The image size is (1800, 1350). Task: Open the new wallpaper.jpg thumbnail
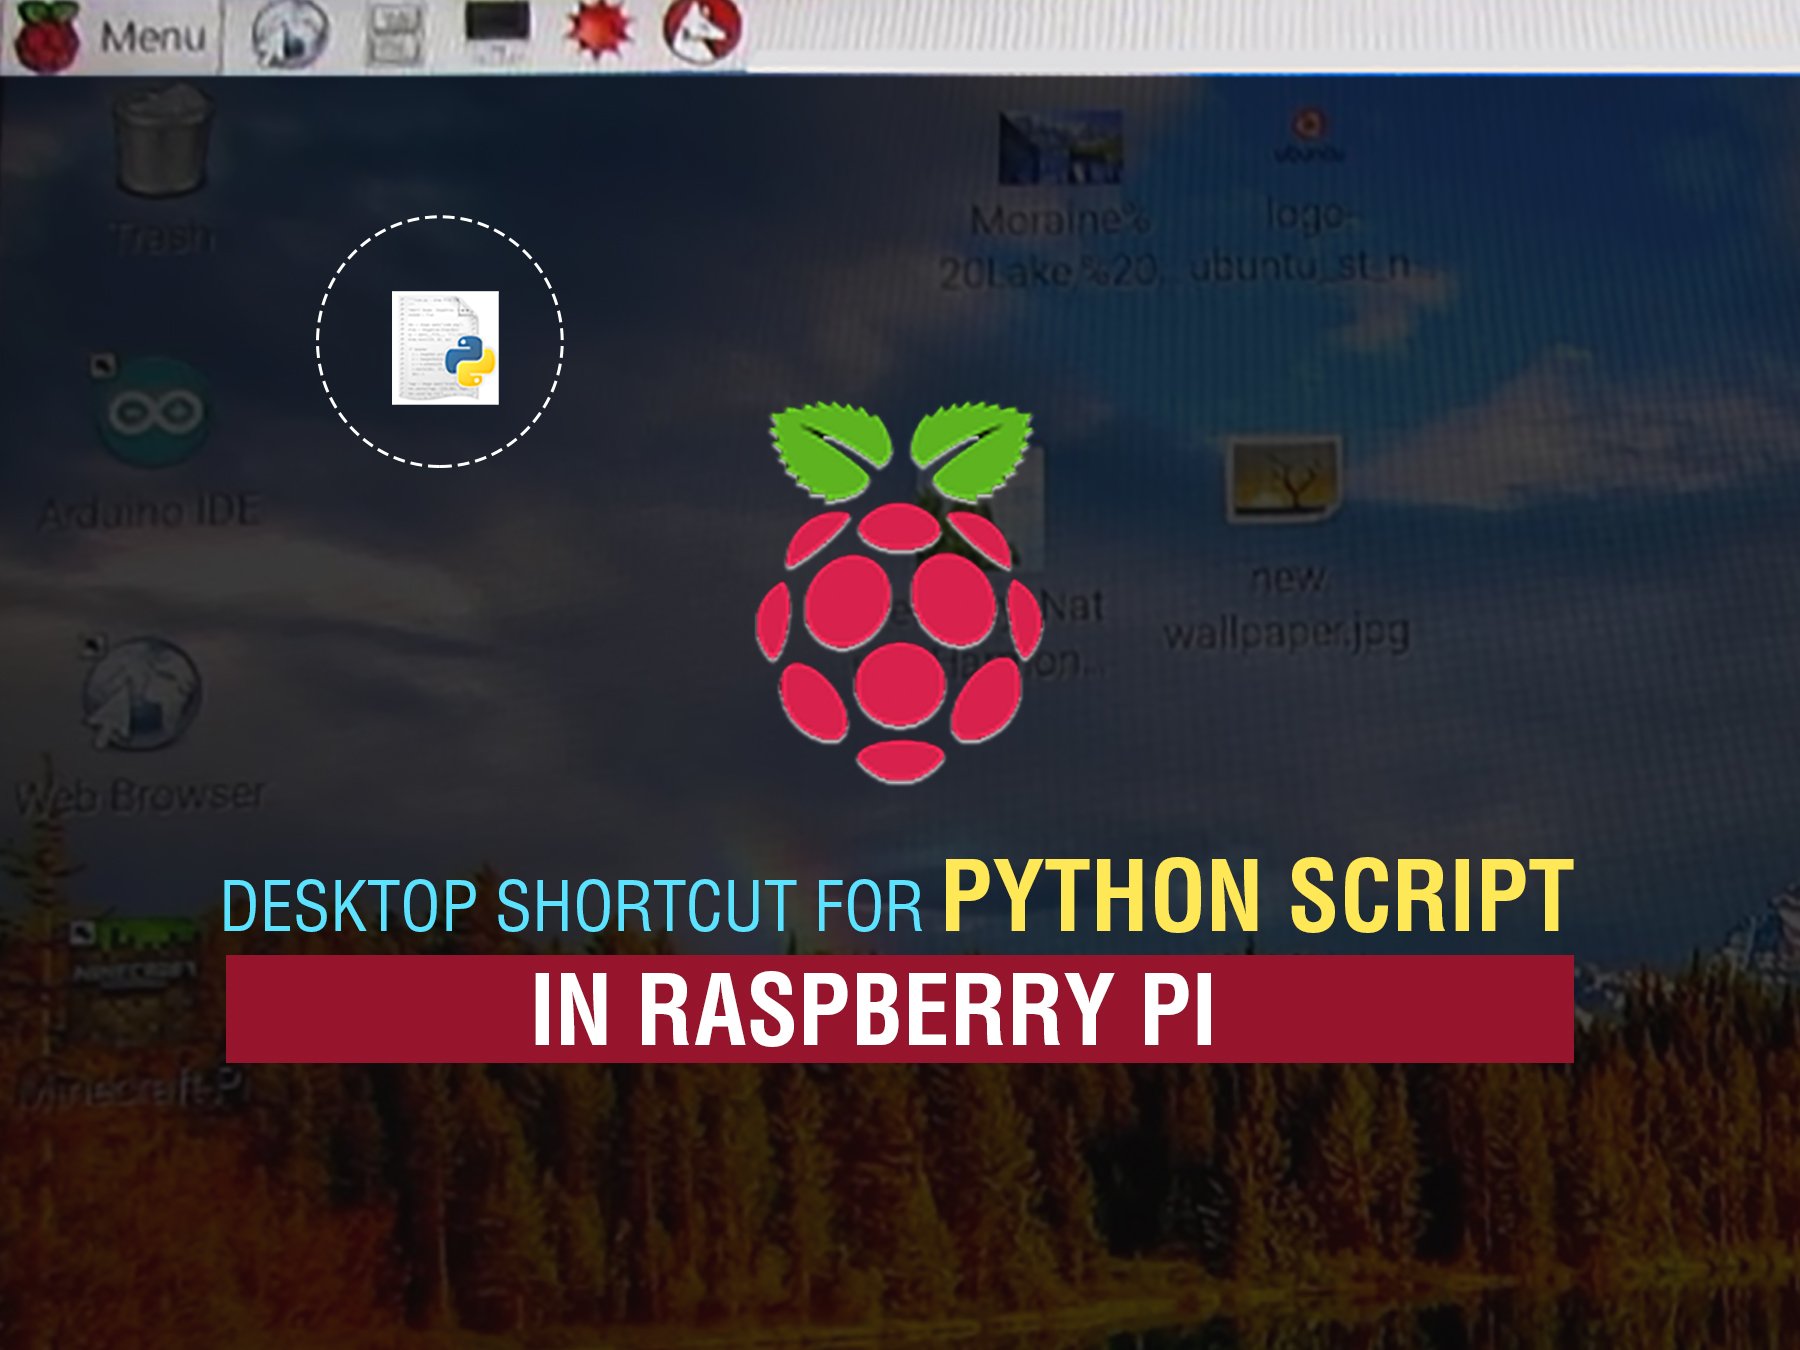(x=1285, y=480)
